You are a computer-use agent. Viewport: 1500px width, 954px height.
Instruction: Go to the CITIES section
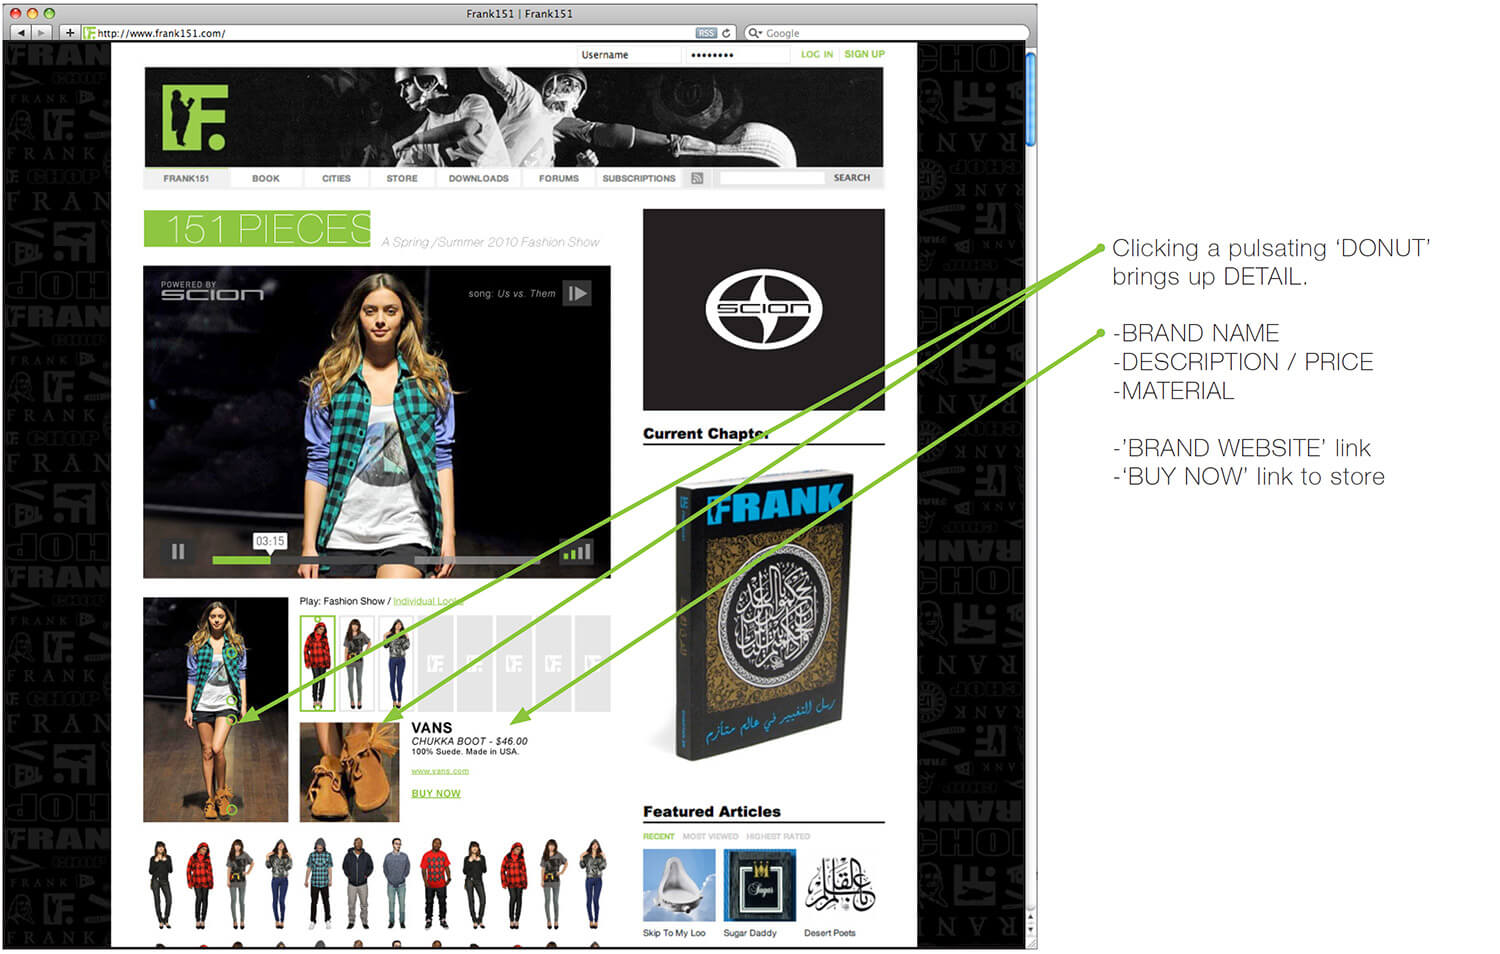[x=336, y=178]
